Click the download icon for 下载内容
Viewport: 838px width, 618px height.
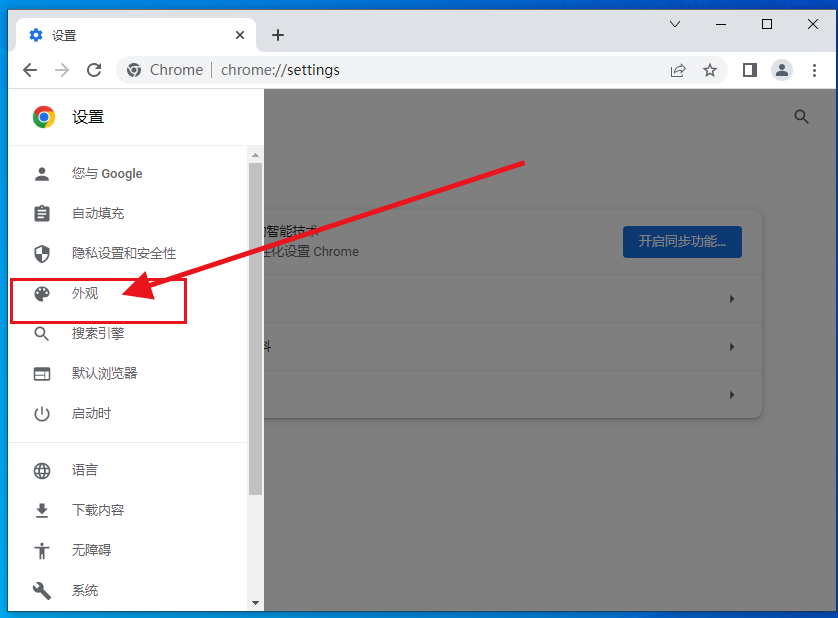tap(42, 511)
